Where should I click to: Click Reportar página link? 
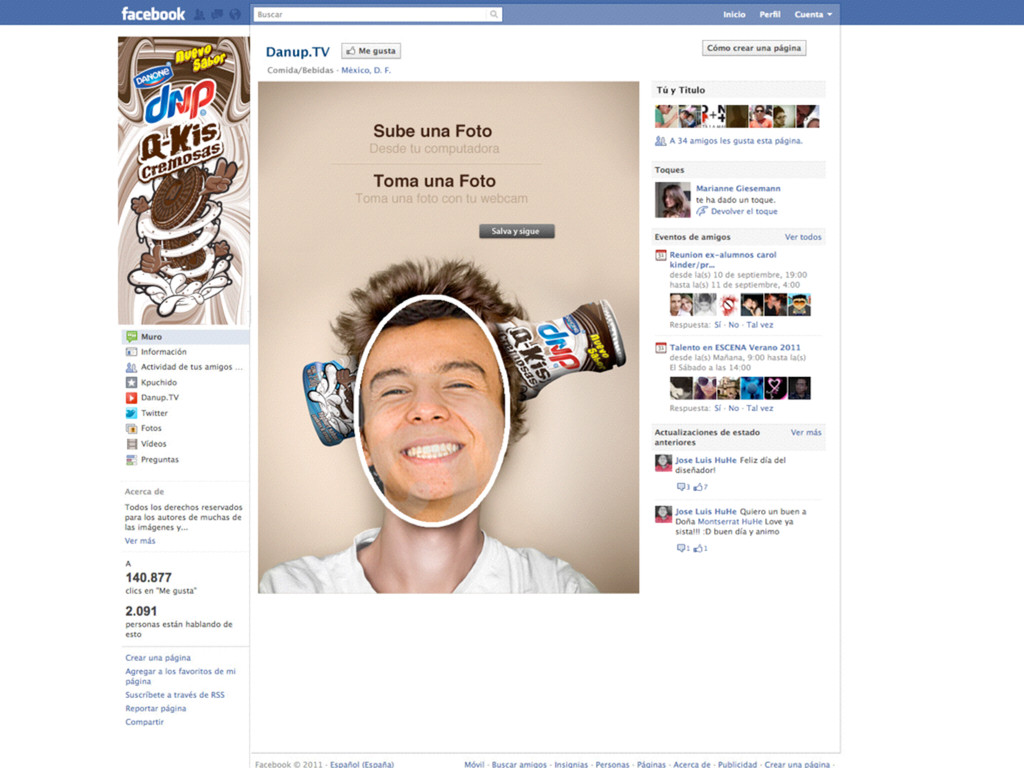click(155, 708)
